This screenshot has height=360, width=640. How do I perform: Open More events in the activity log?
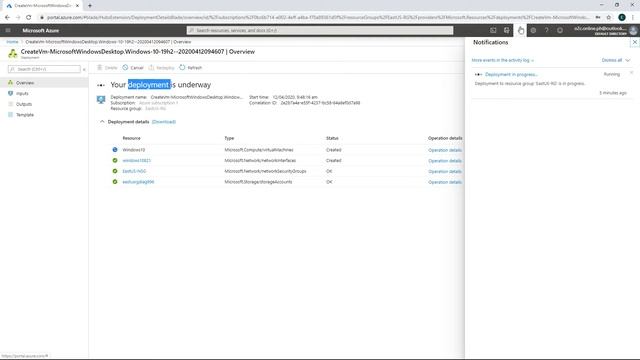click(x=502, y=60)
